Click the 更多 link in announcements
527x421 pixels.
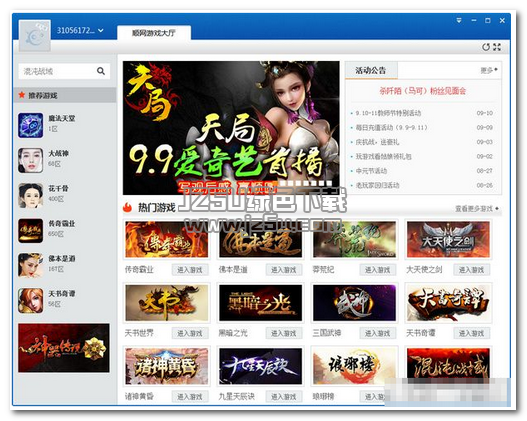pyautogui.click(x=489, y=70)
